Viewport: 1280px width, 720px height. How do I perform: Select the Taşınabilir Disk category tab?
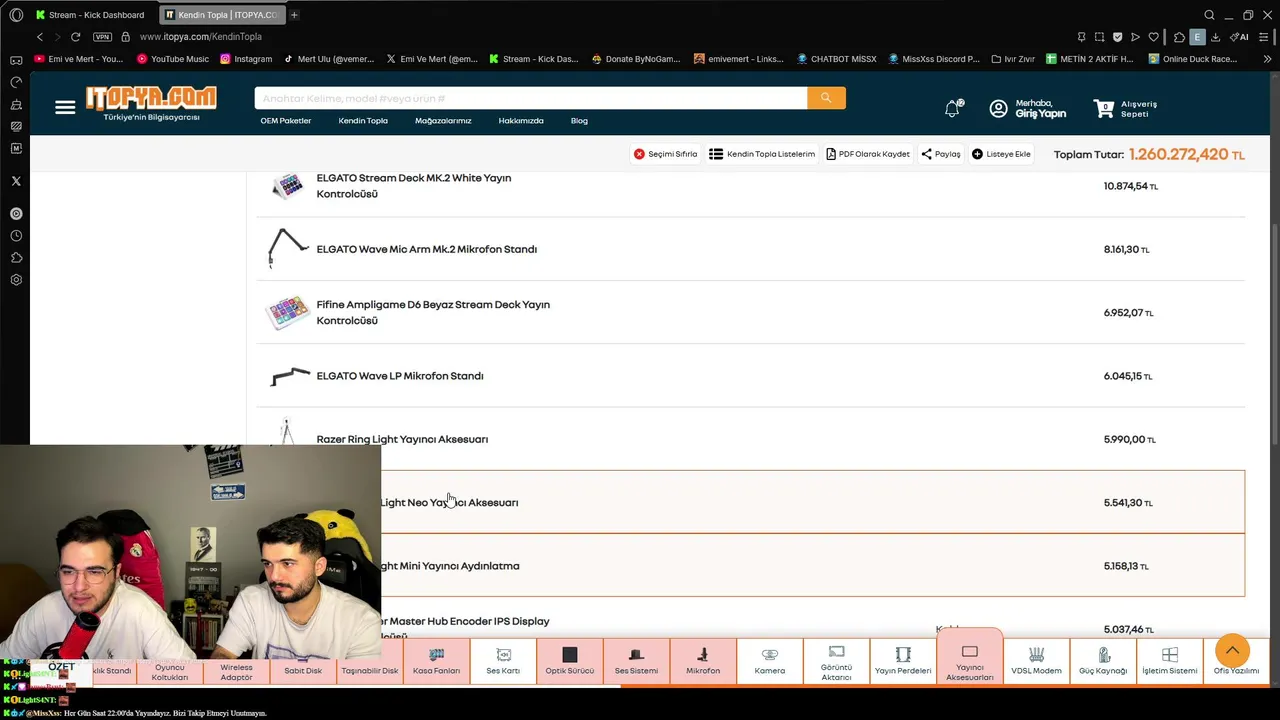(370, 669)
